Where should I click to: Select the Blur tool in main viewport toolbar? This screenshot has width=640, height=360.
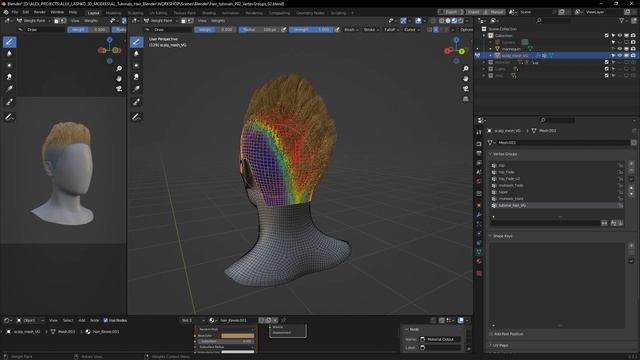[x=137, y=53]
